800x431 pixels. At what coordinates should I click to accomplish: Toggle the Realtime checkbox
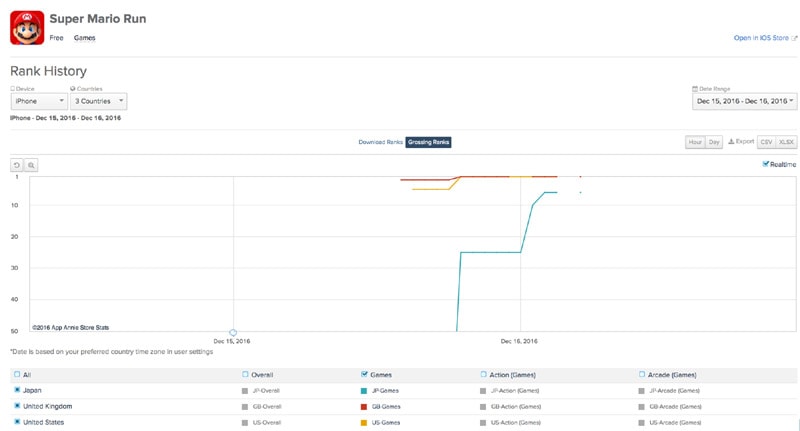pyautogui.click(x=766, y=164)
